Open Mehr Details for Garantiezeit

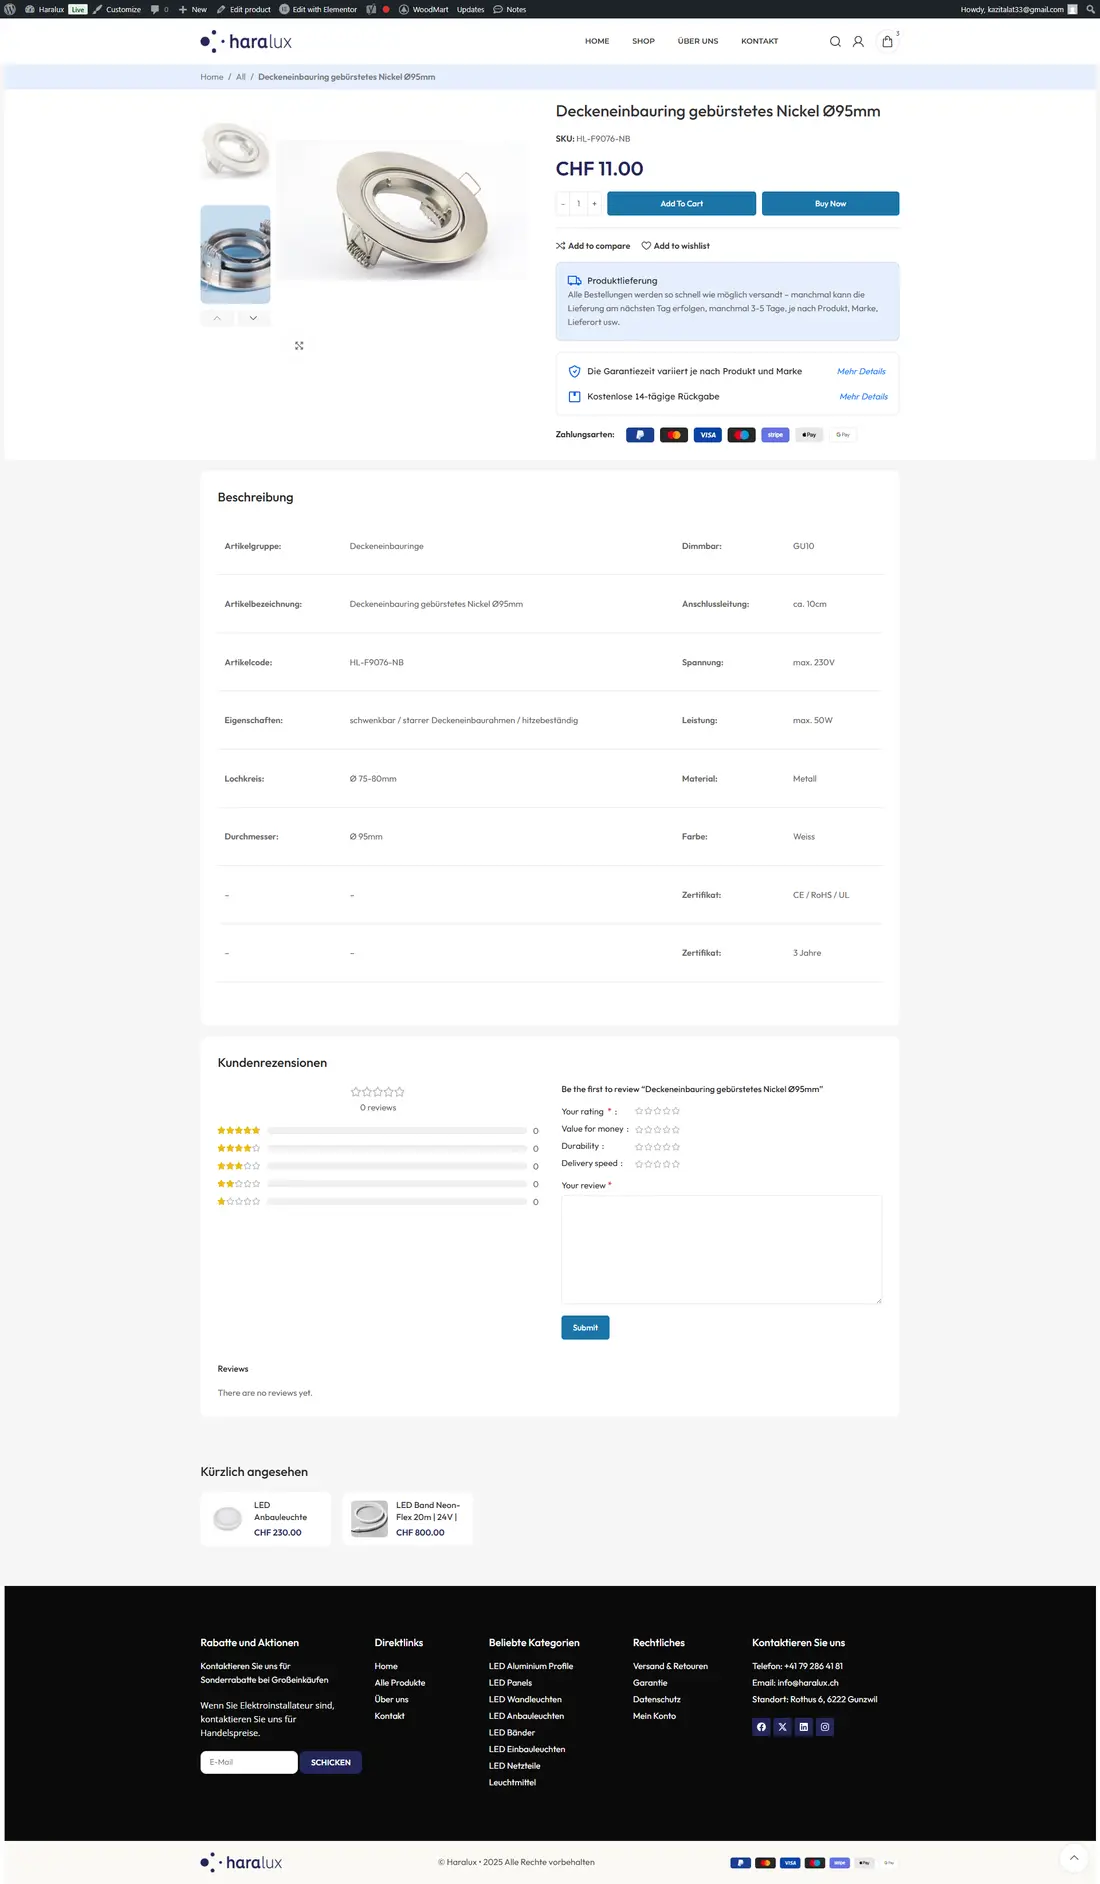click(x=861, y=371)
